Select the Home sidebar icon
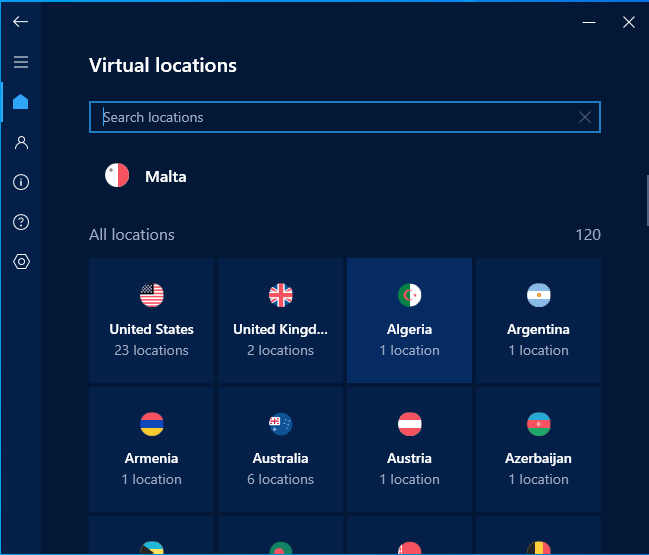 21,102
